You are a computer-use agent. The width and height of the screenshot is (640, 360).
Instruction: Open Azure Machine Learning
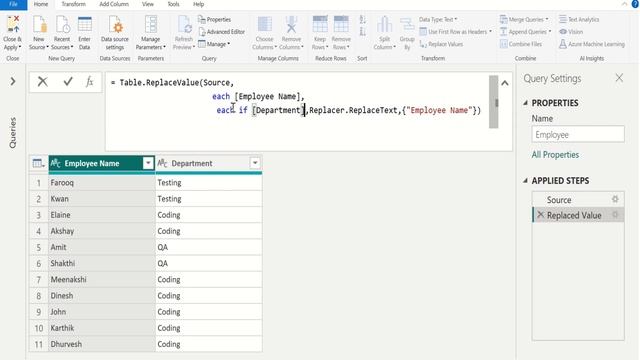click(x=592, y=44)
